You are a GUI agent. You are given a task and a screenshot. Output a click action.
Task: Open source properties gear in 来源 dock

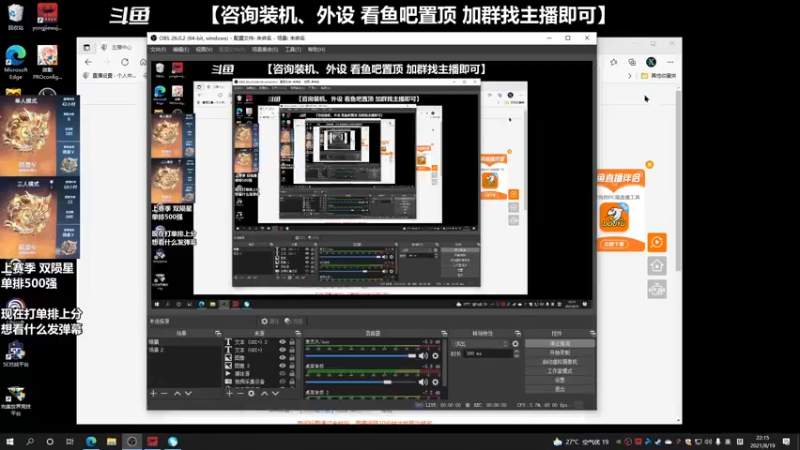click(x=251, y=393)
